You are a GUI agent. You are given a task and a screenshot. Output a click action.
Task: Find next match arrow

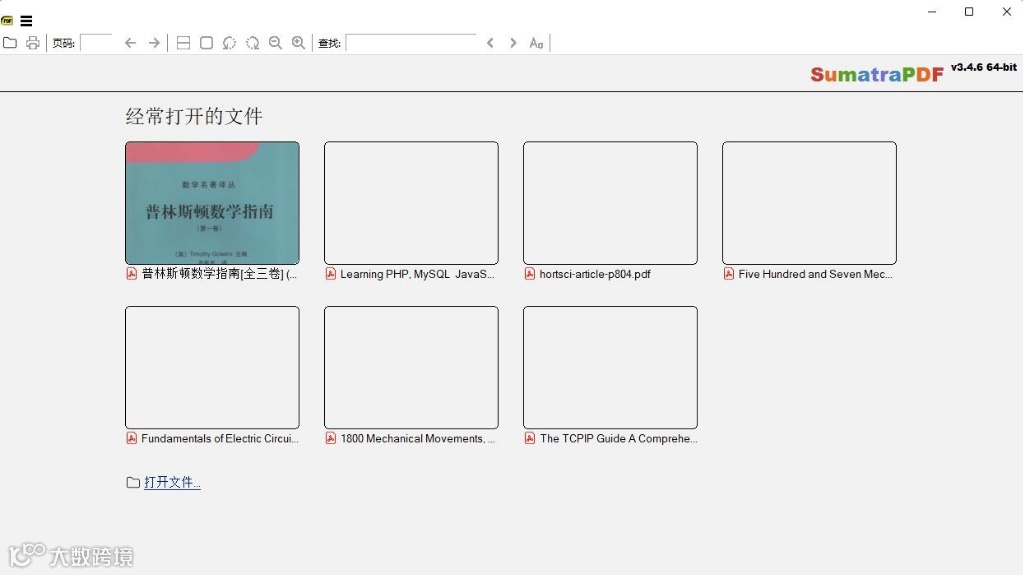[513, 43]
